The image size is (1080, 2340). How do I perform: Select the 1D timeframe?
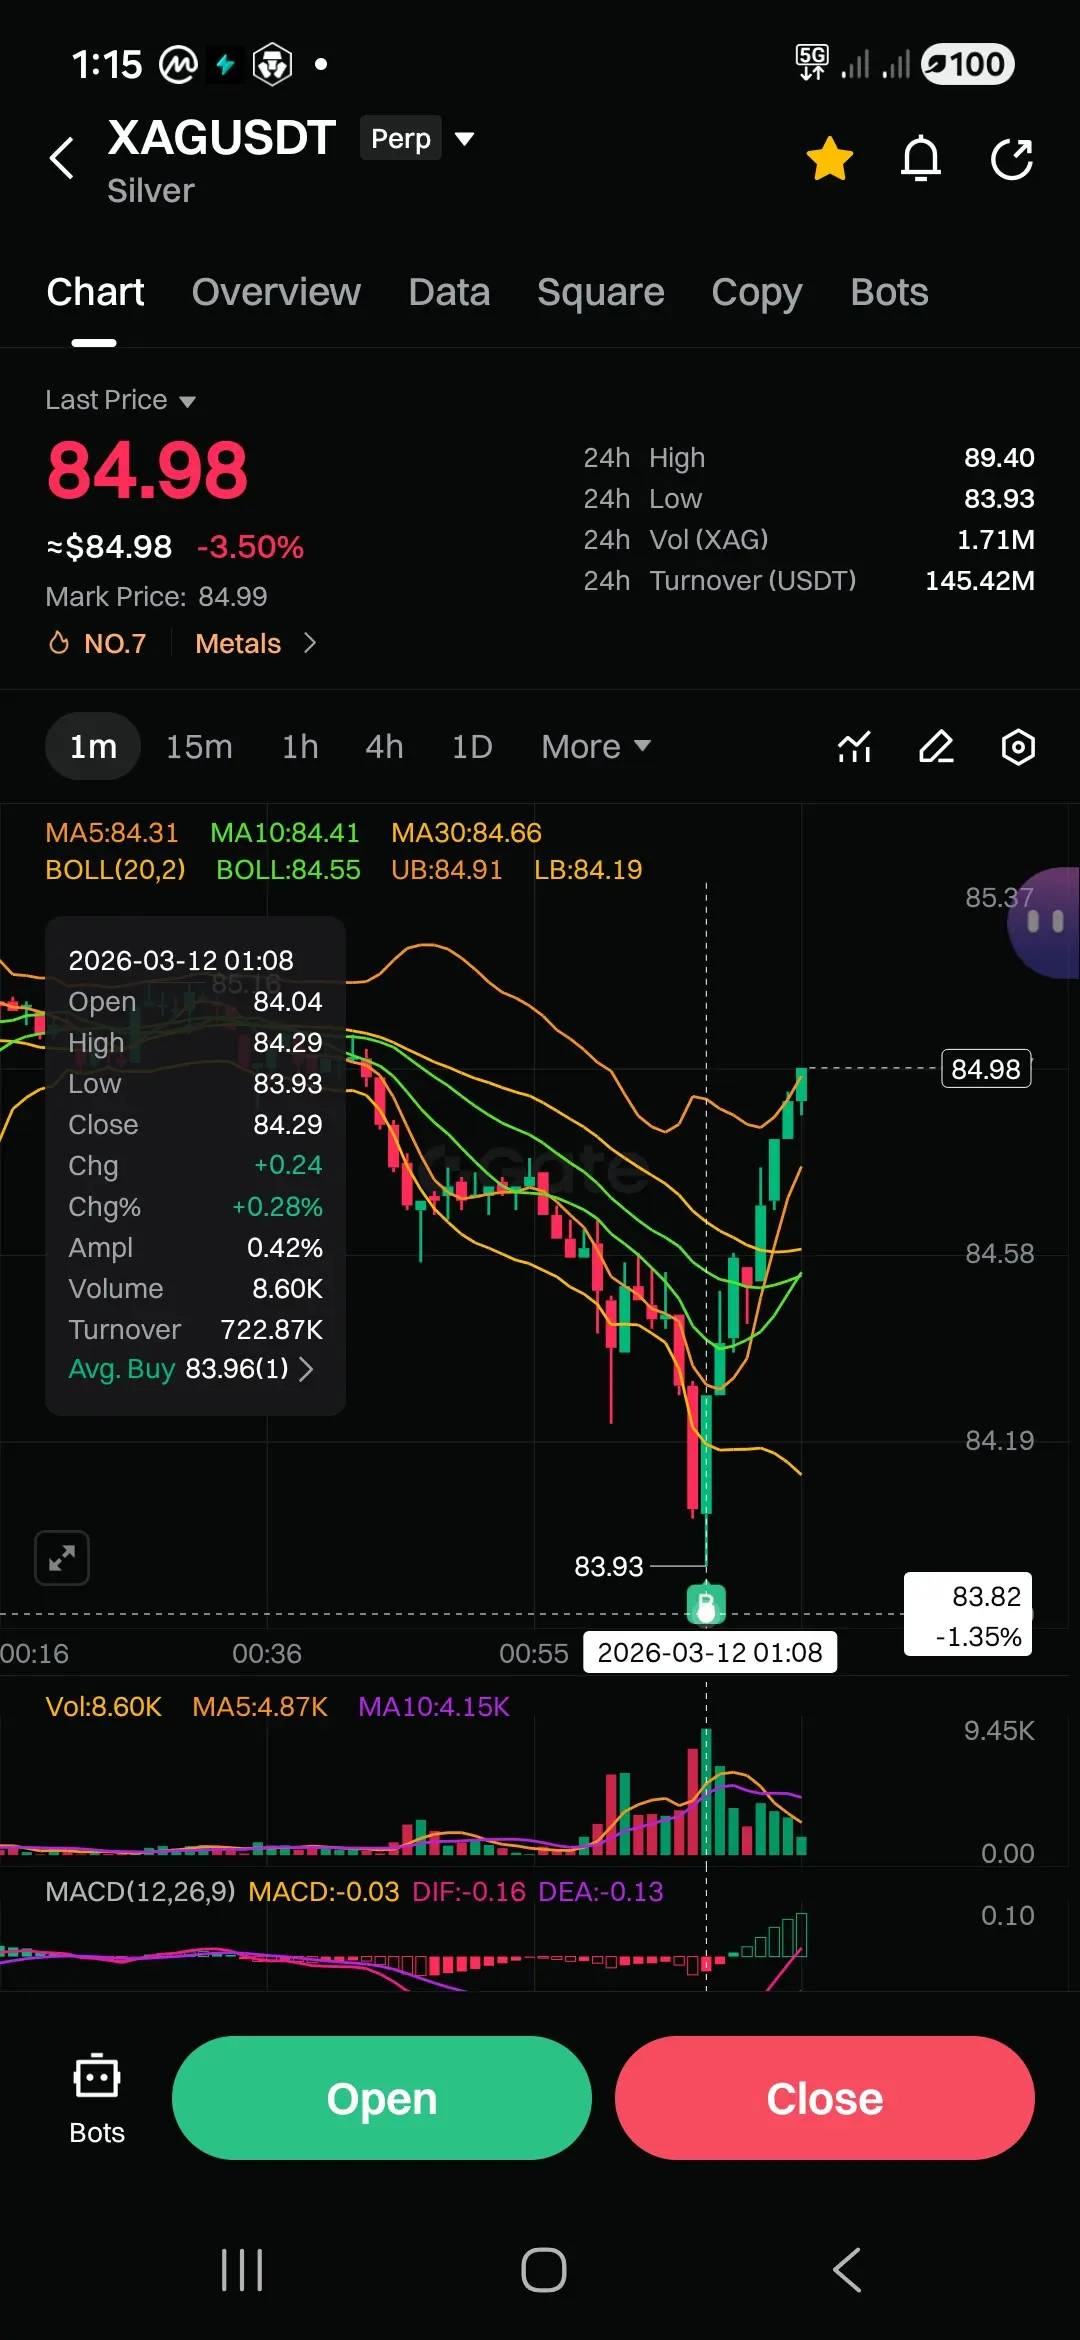coord(472,746)
